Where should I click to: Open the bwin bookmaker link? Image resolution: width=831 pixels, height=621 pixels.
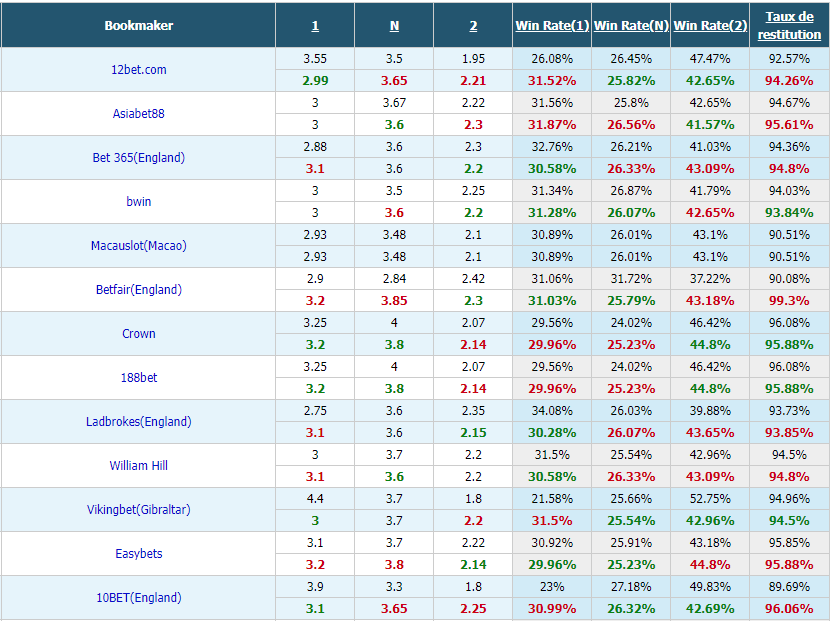coord(139,201)
